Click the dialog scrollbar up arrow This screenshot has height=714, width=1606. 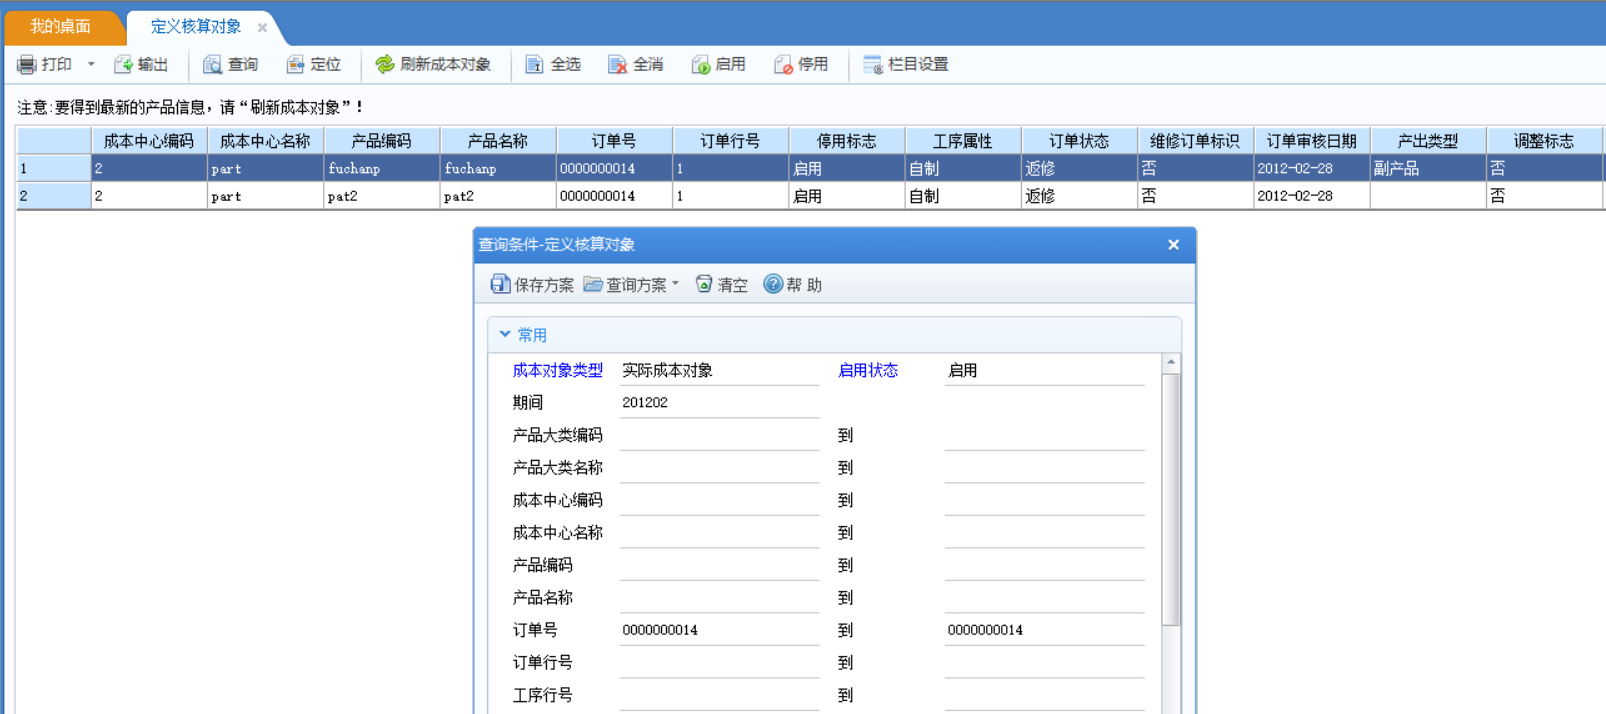[1171, 362]
